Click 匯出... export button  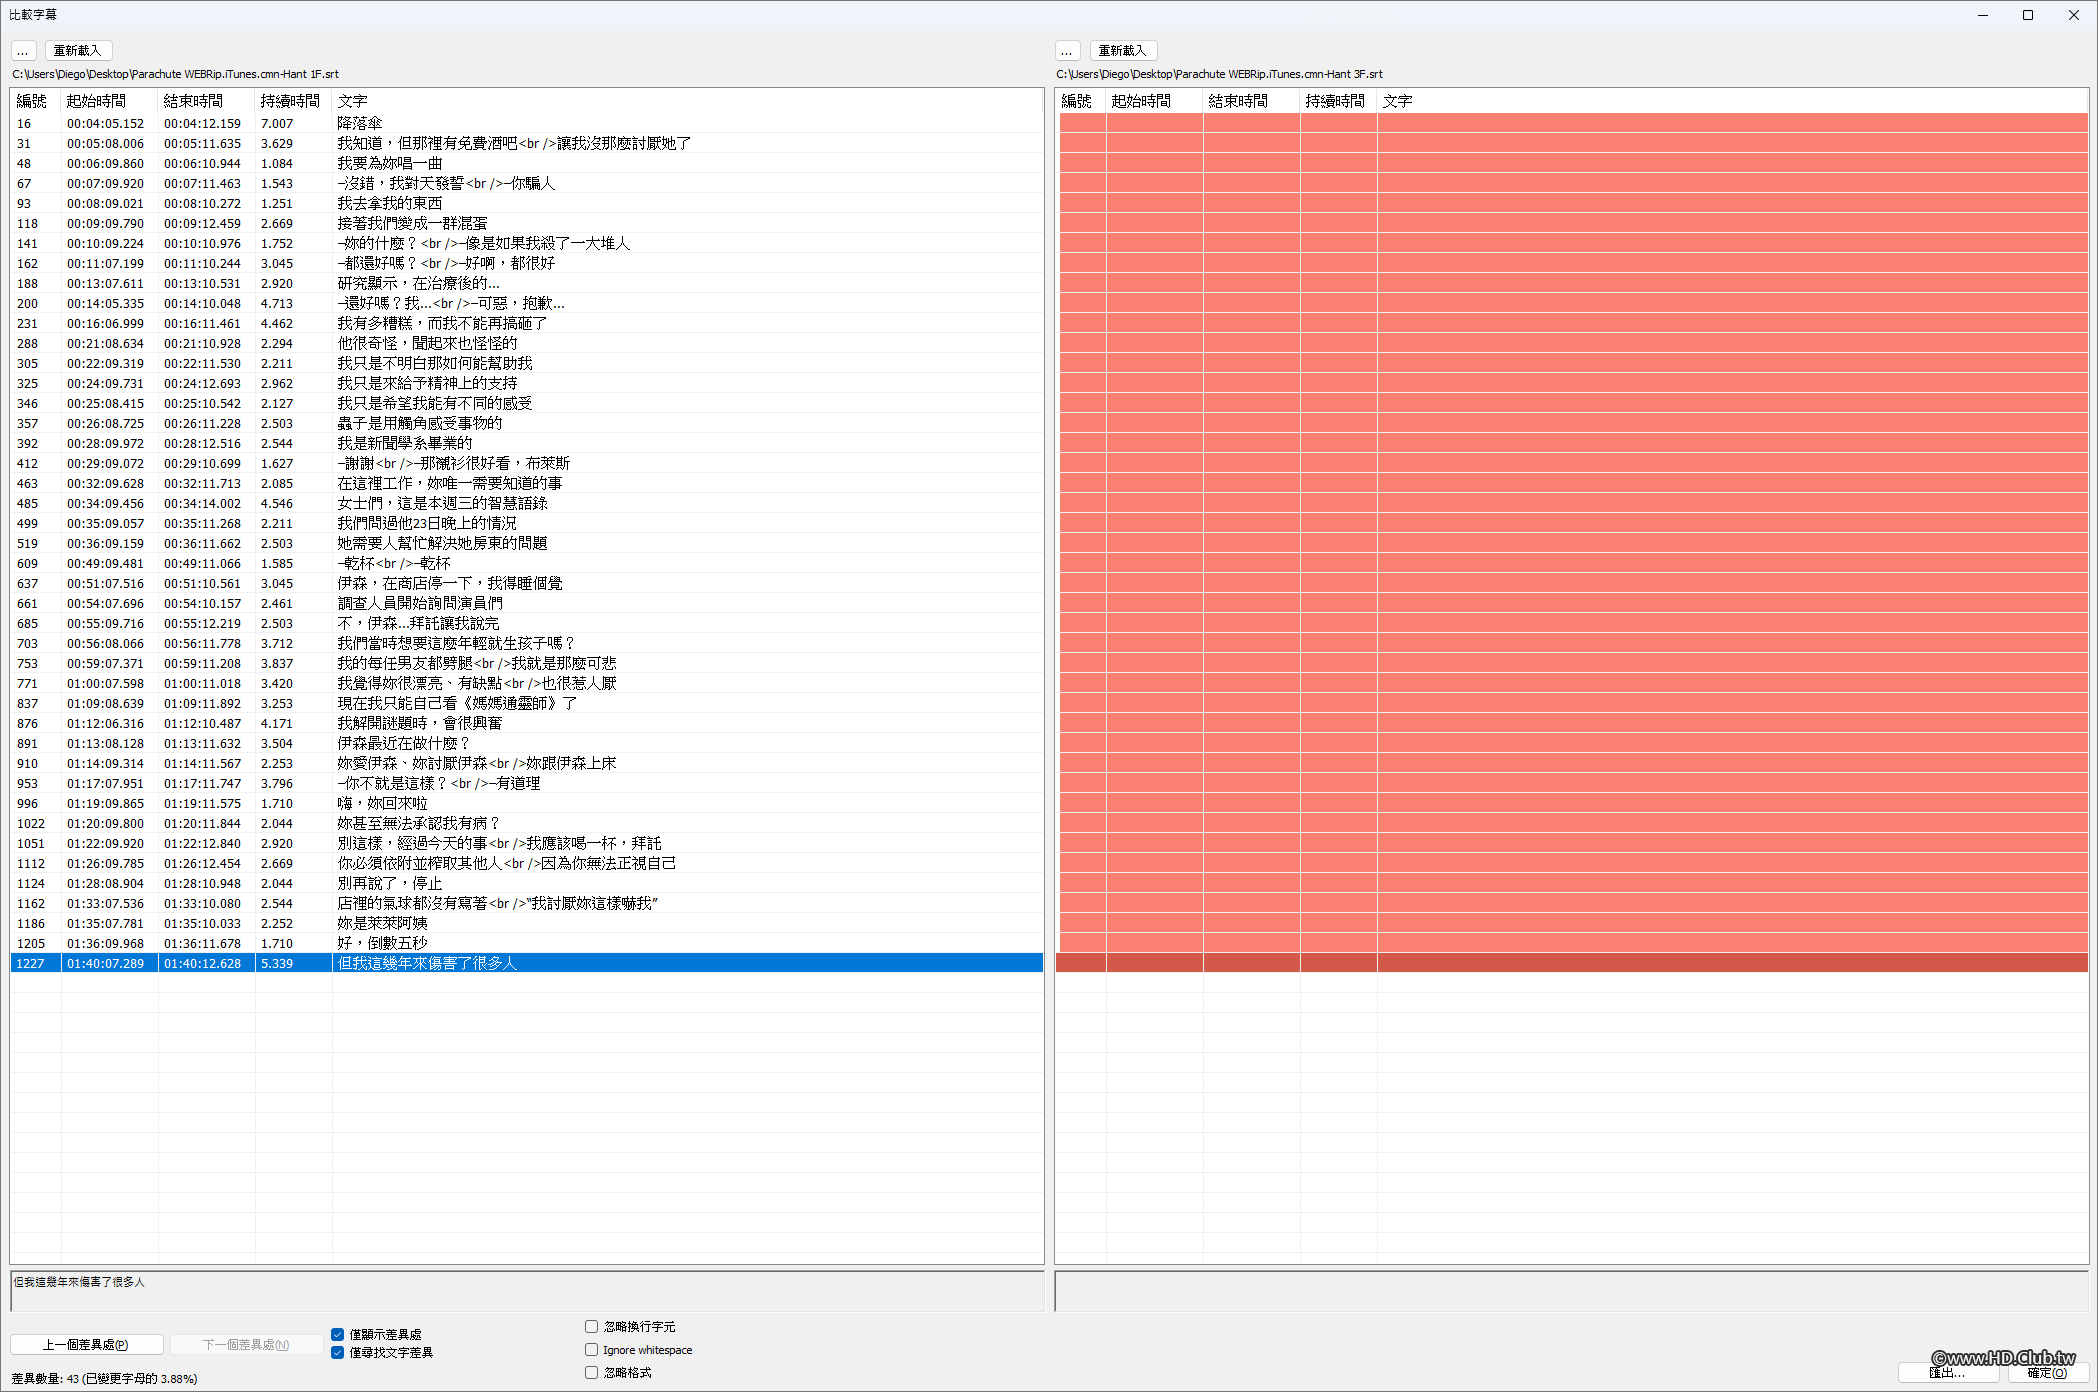tap(1948, 1373)
